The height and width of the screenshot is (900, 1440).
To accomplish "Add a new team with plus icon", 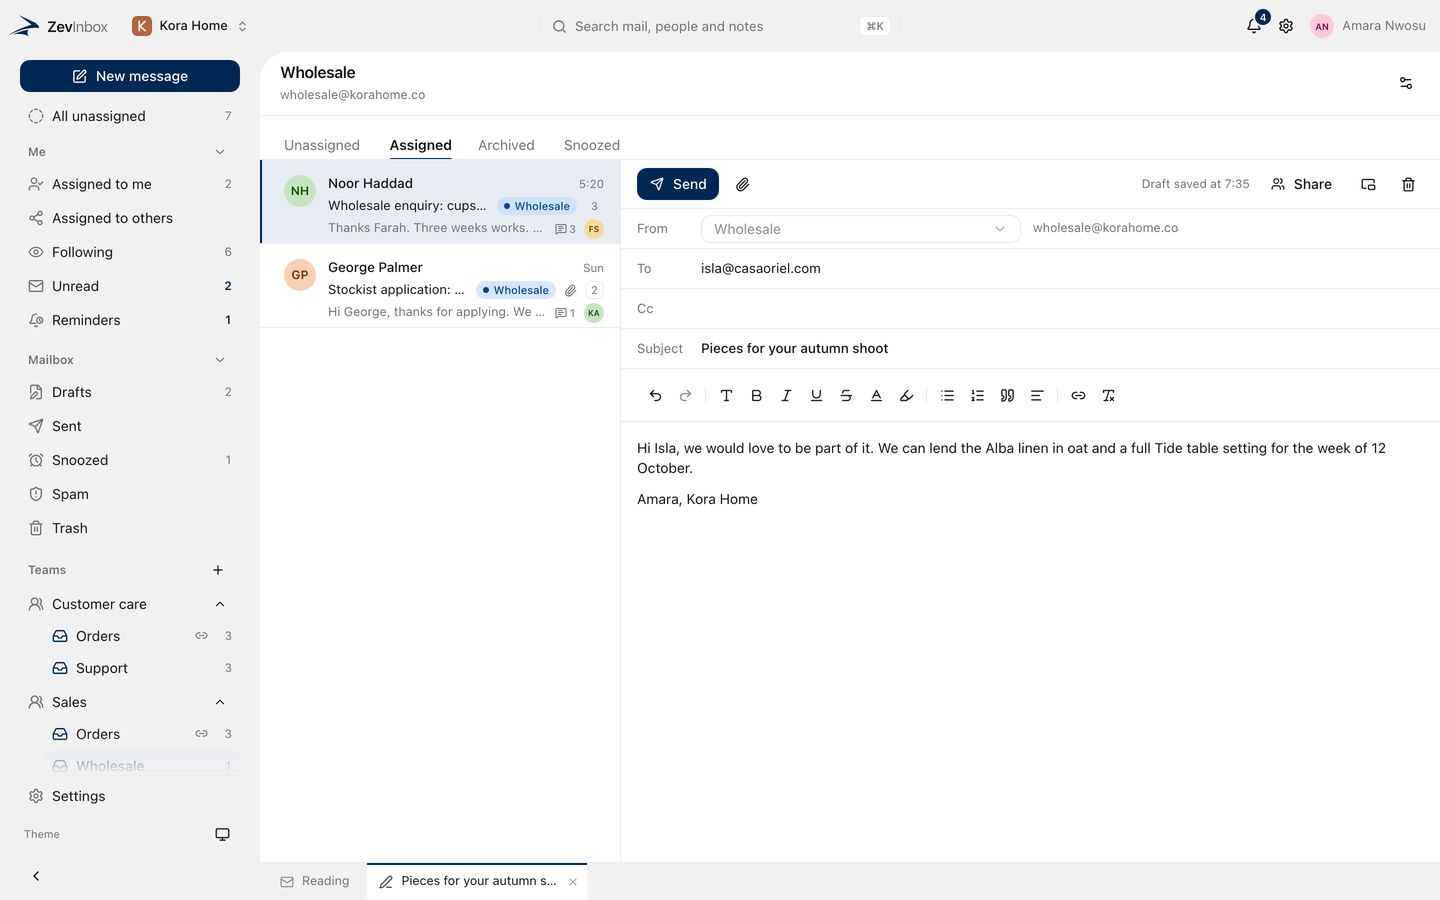I will [x=218, y=570].
